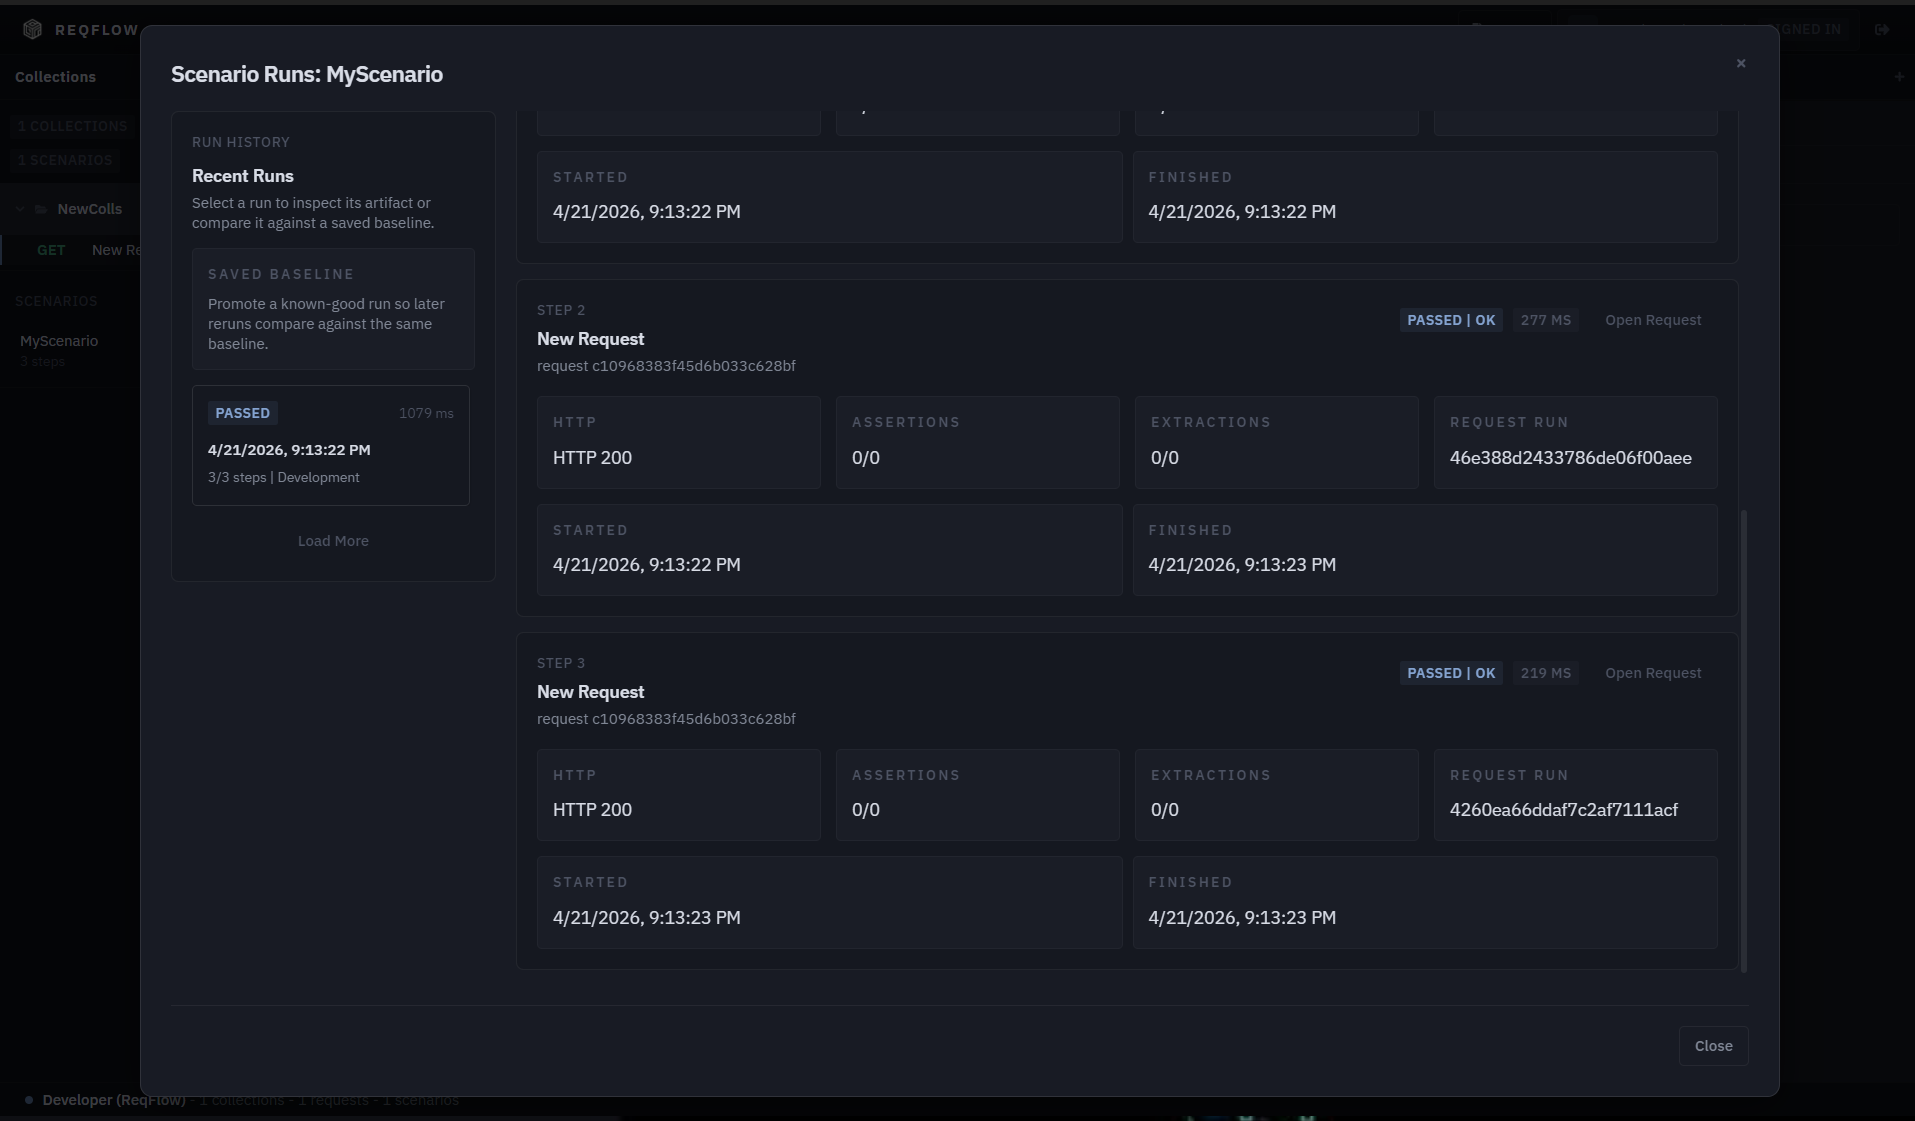Open Request for Step 2
Image resolution: width=1915 pixels, height=1121 pixels.
pyautogui.click(x=1652, y=320)
